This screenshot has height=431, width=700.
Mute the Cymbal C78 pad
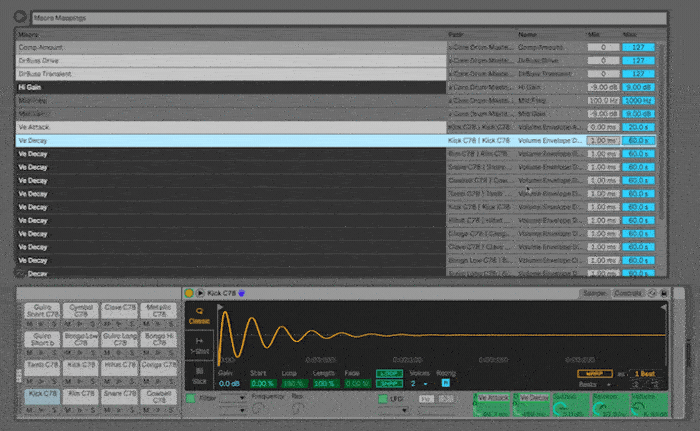[x=68, y=323]
